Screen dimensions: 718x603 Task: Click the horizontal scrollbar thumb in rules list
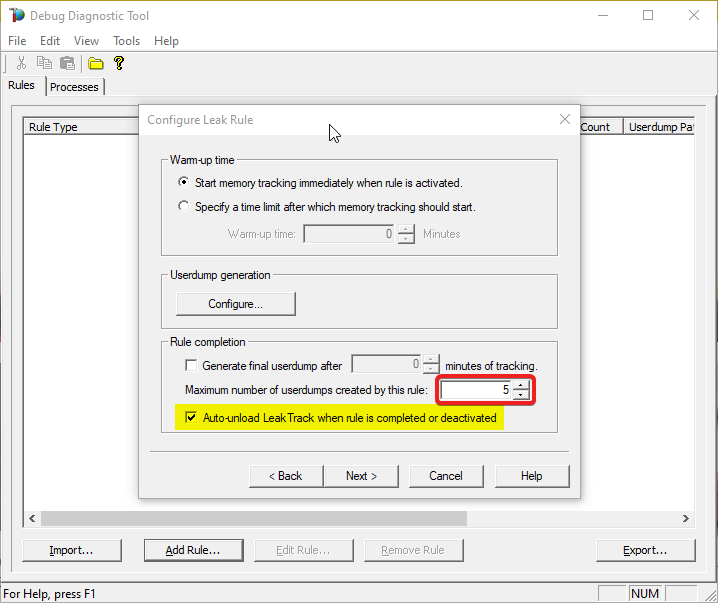pos(254,518)
